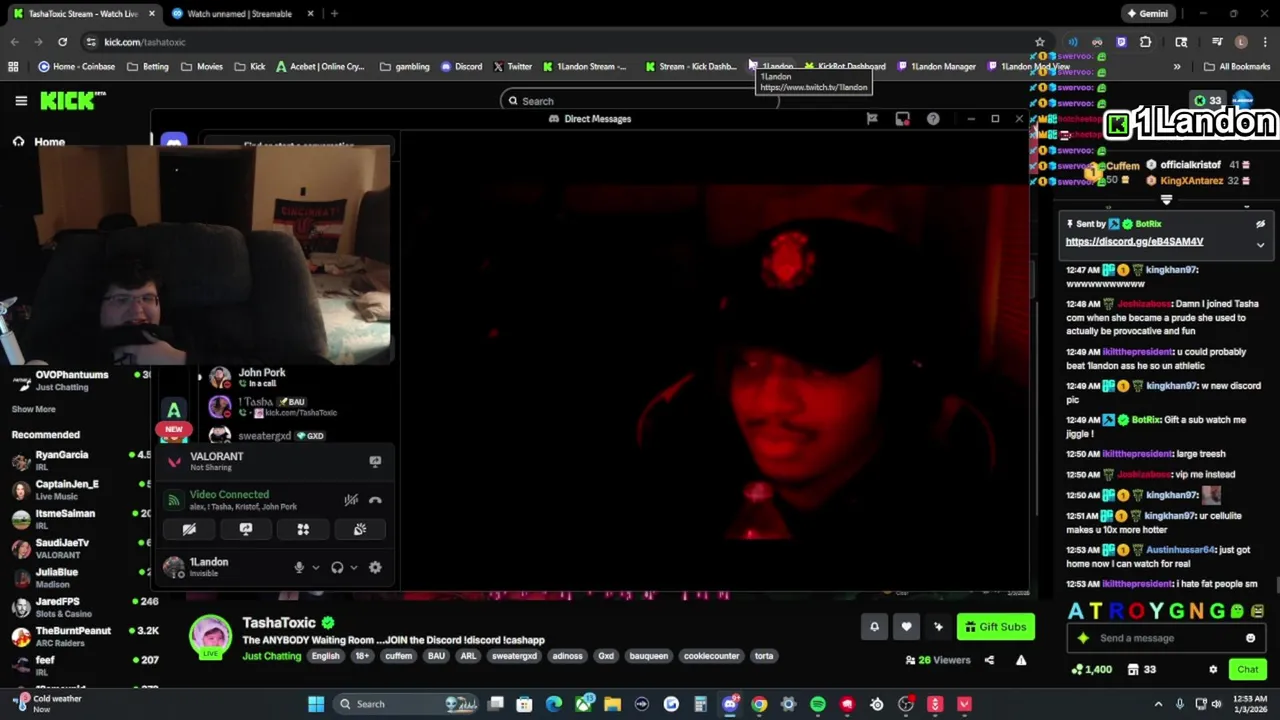The width and height of the screenshot is (1280, 720).
Task: Open Discord inbox icon in title bar
Action: 902,119
